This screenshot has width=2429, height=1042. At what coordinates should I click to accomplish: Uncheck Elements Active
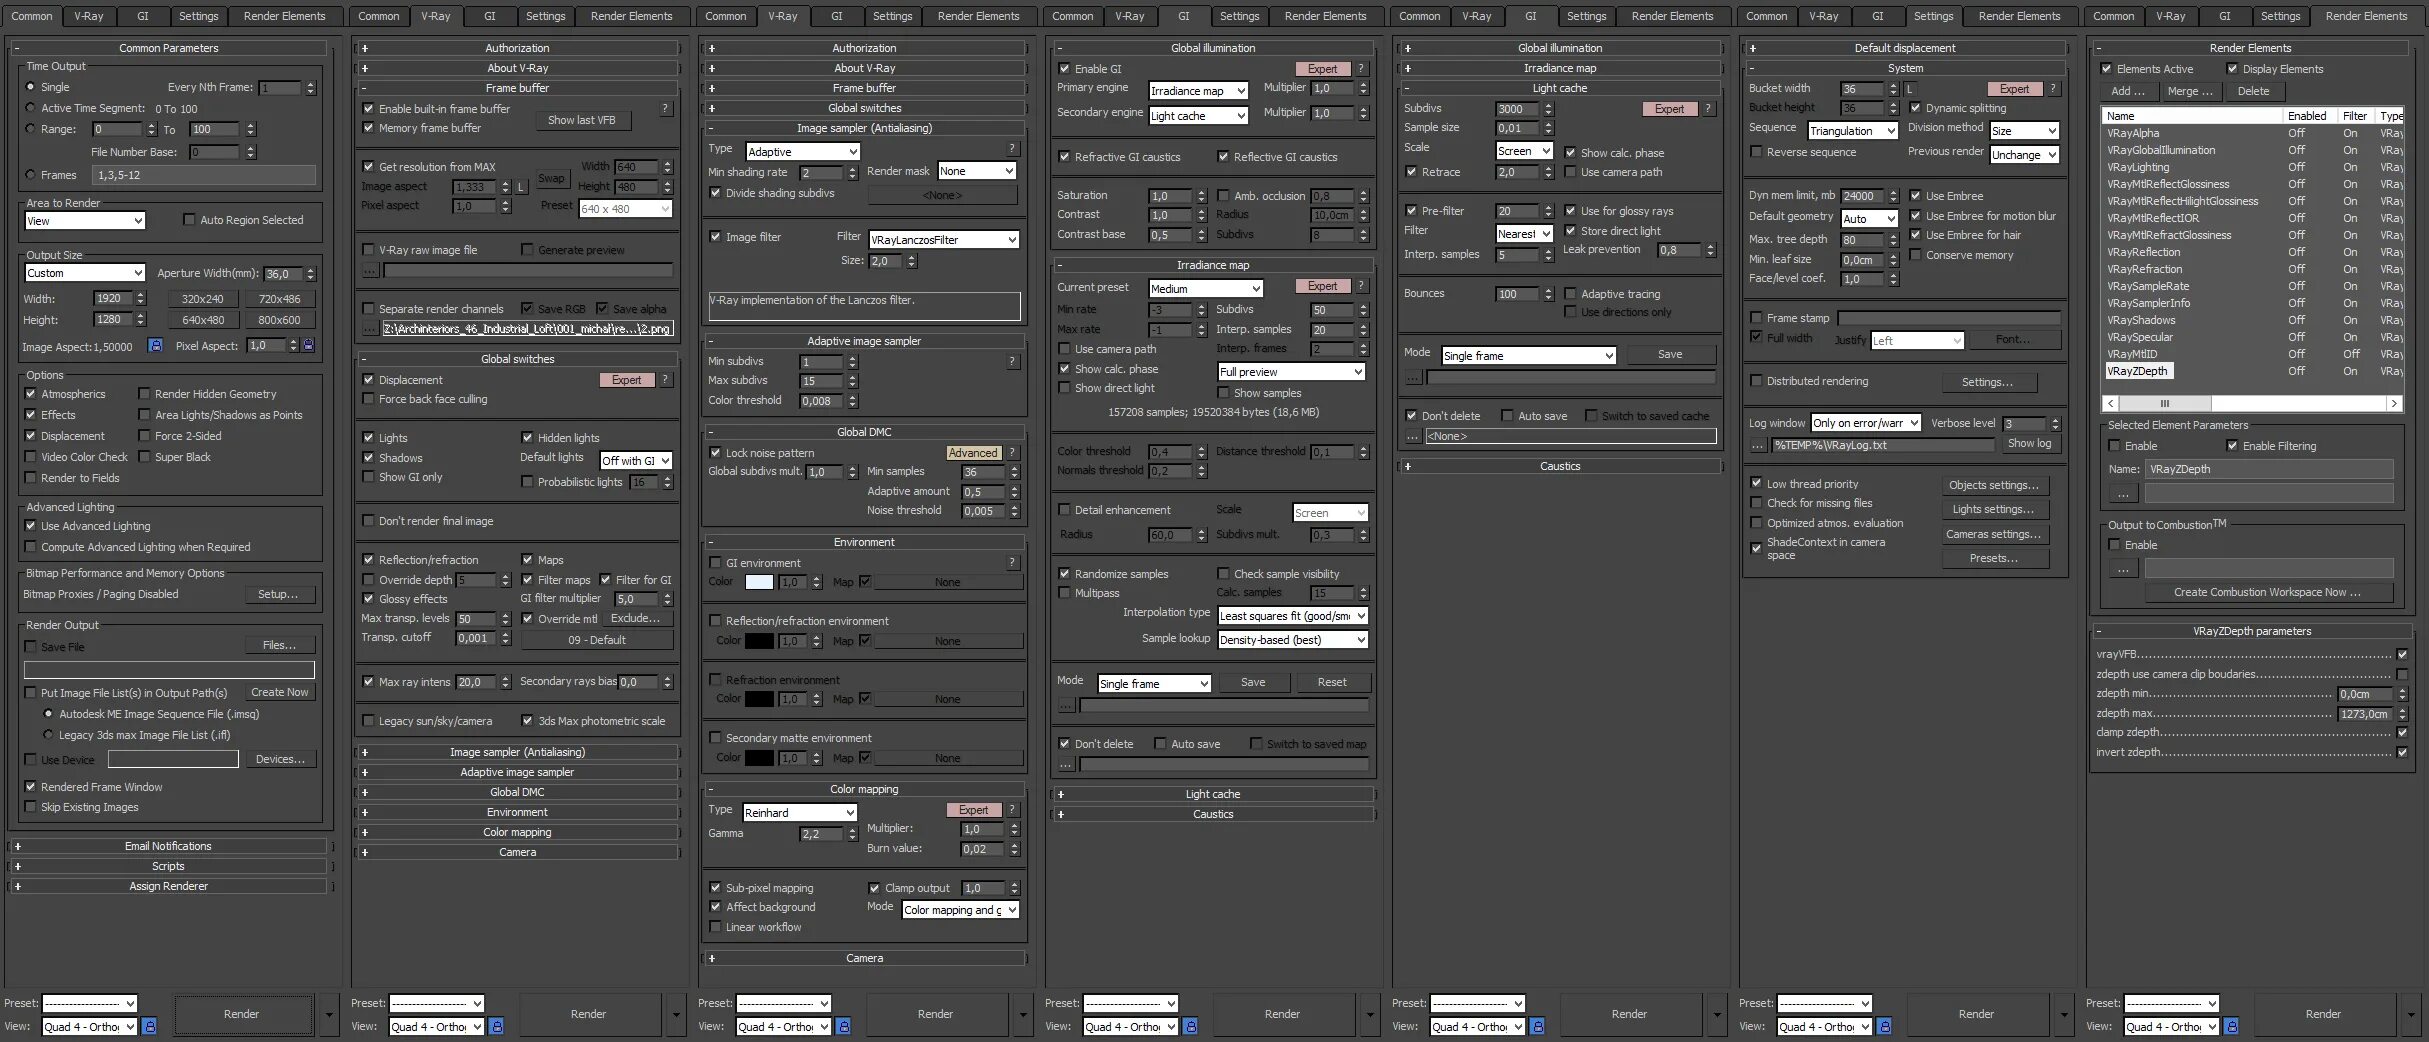(2106, 69)
